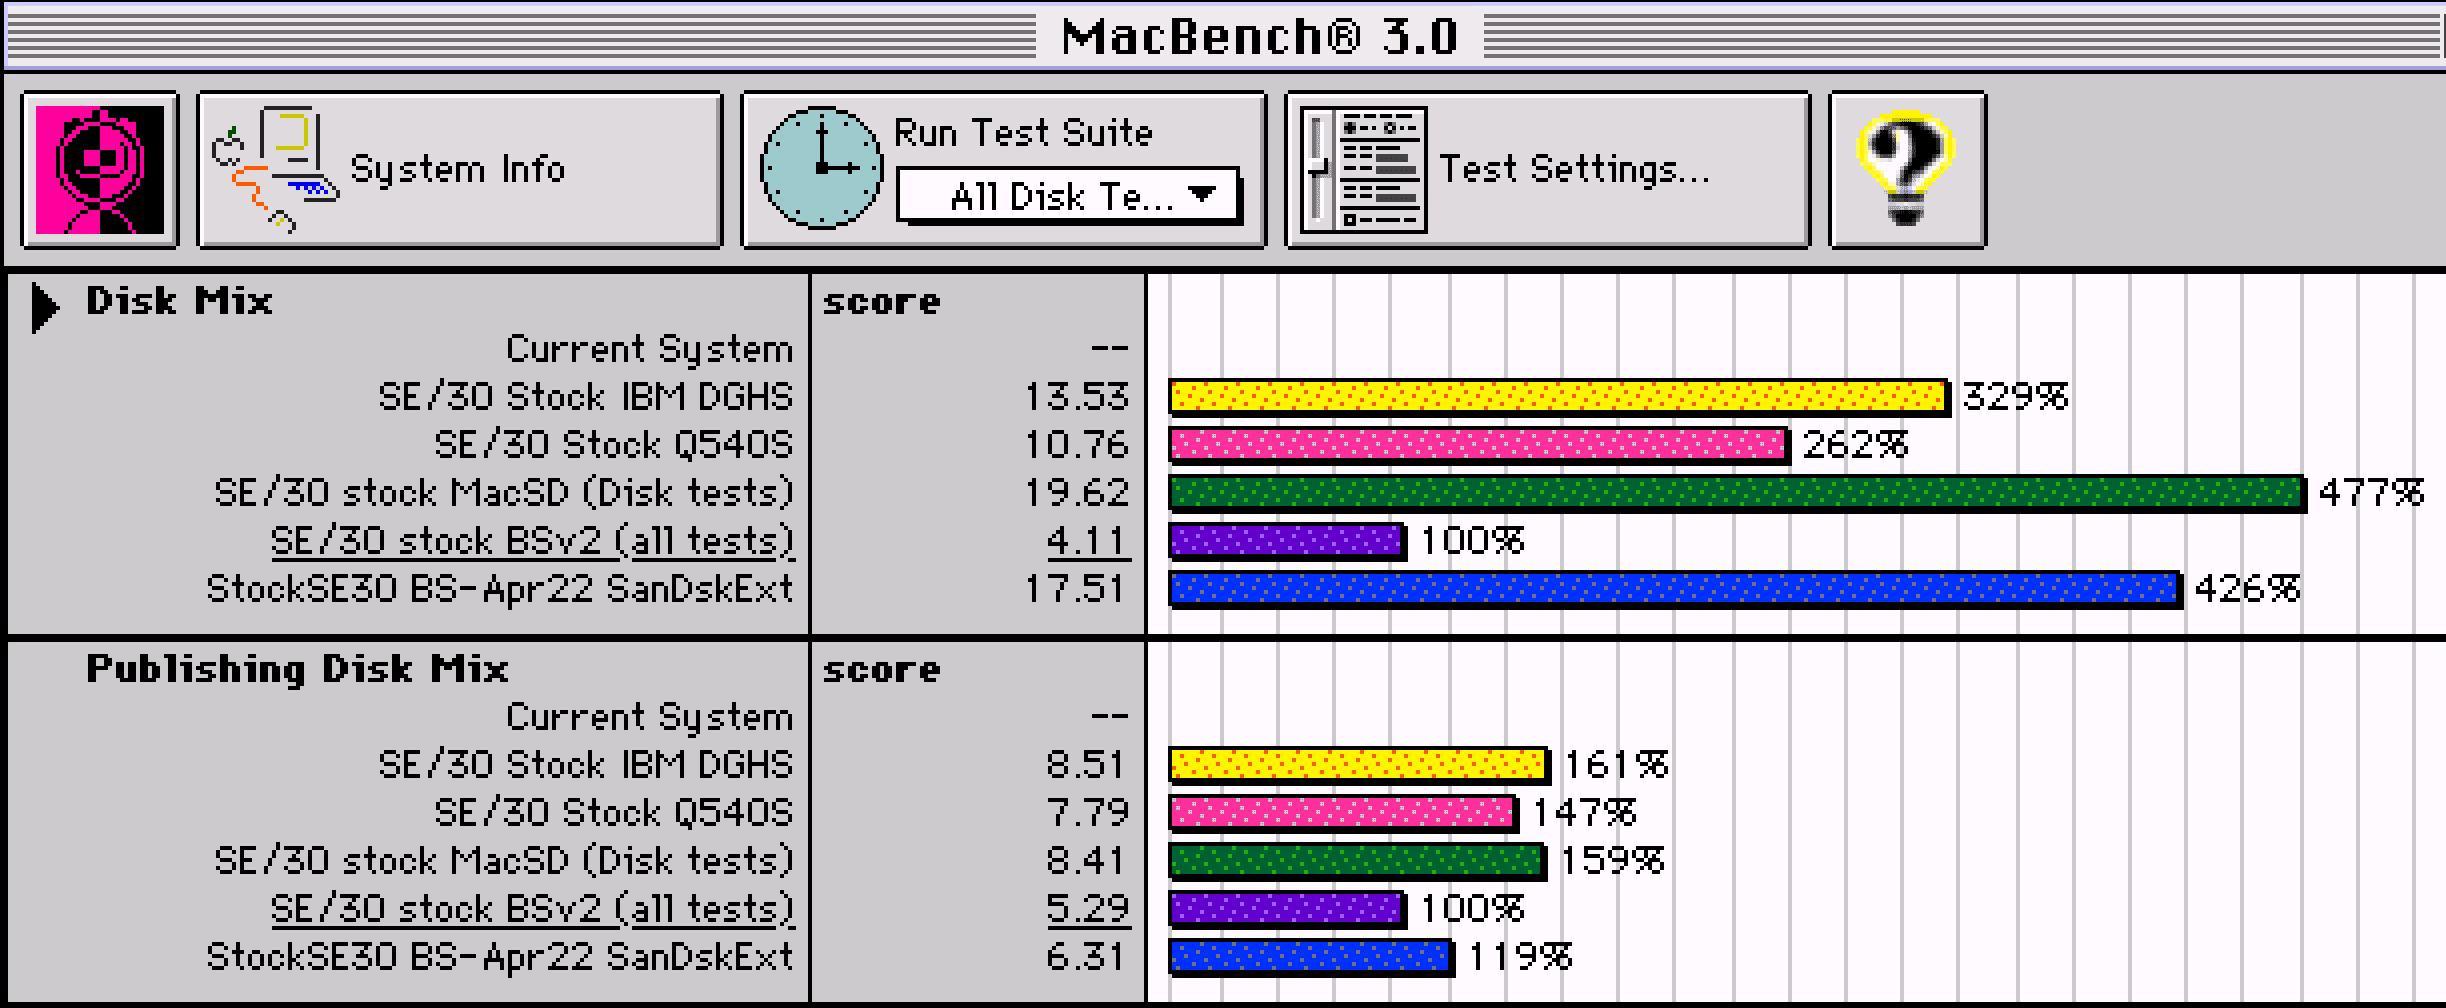Click the Run Test Suite label
The width and height of the screenshot is (2446, 1008).
tap(1023, 132)
